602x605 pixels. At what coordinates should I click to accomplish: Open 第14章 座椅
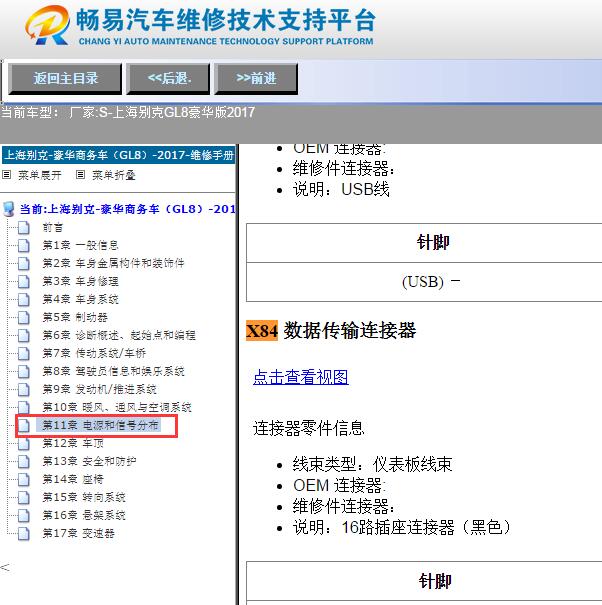click(73, 479)
